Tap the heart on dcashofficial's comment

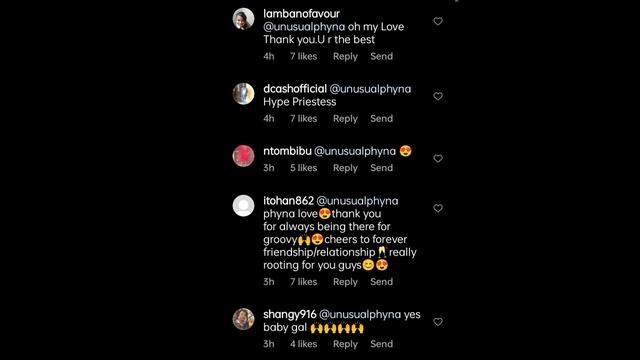(x=438, y=96)
